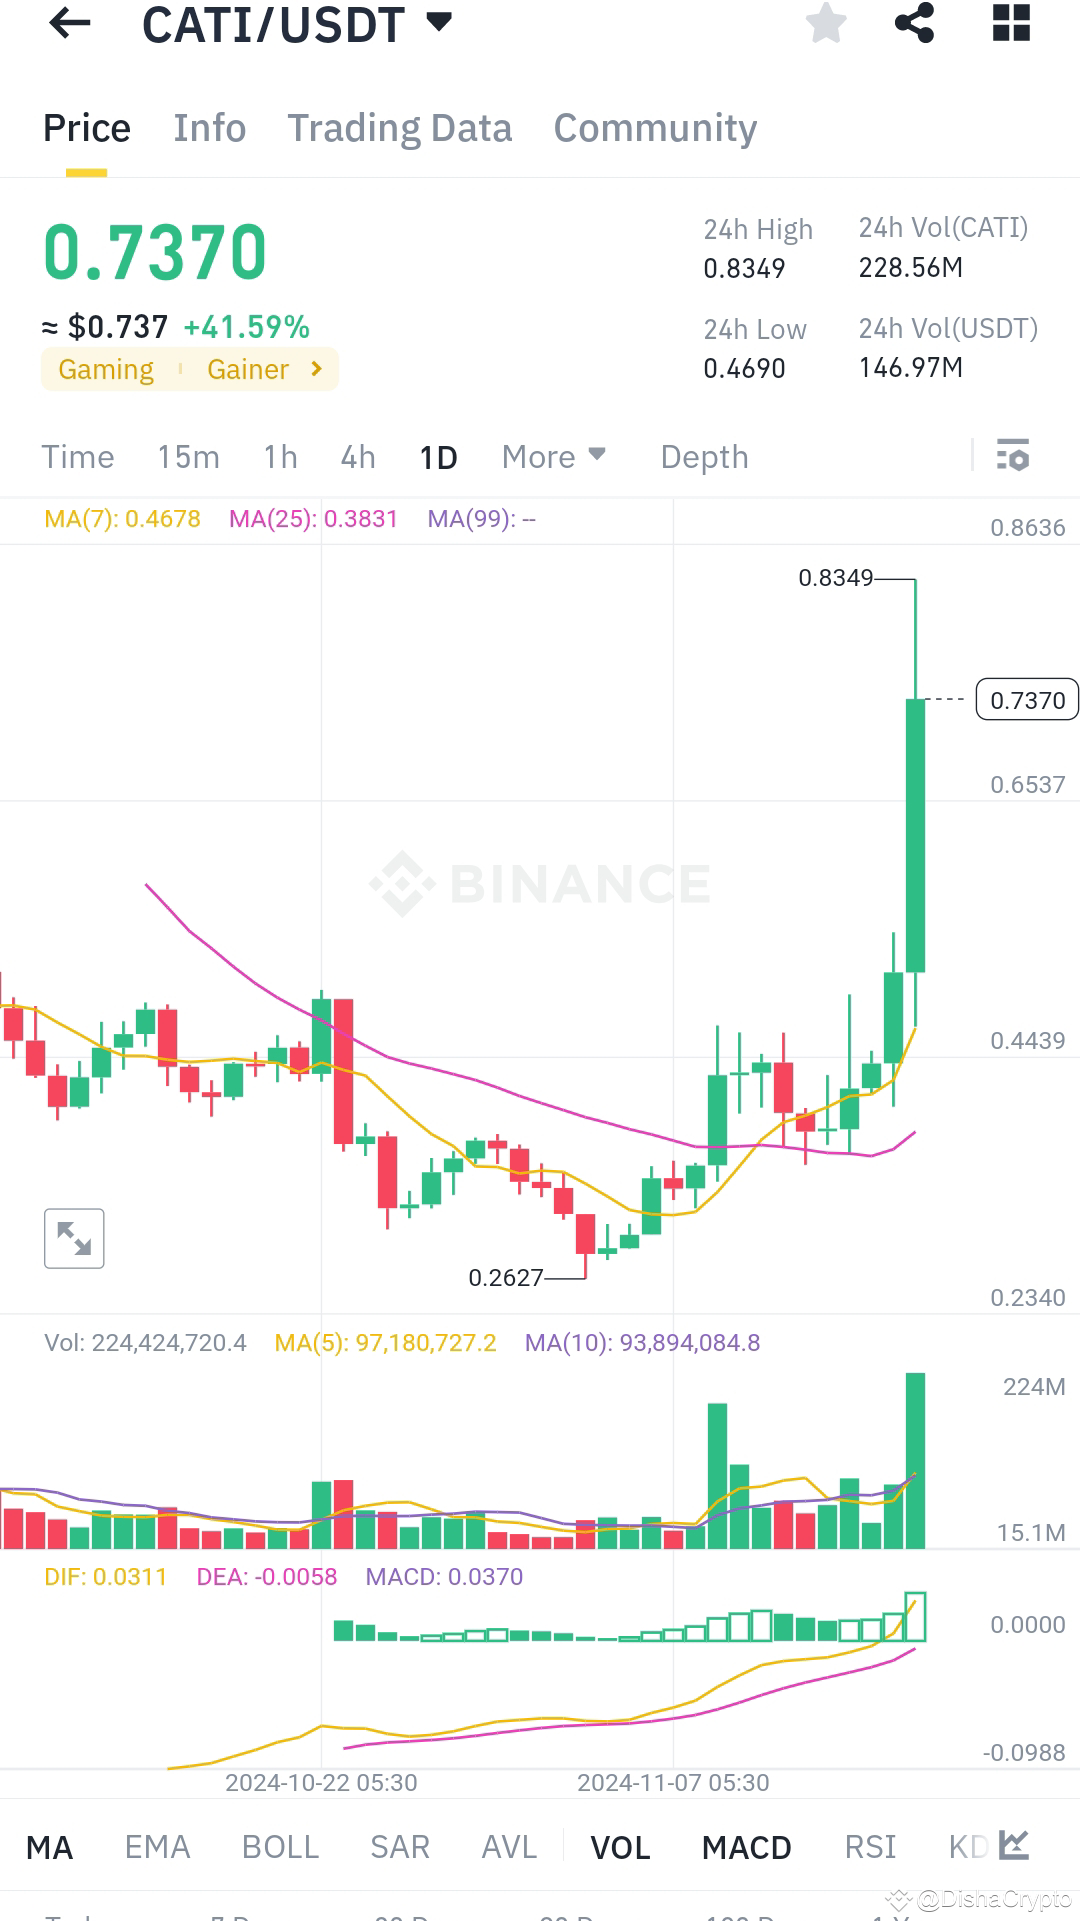
Task: Toggle the MACD indicator off
Action: point(746,1847)
